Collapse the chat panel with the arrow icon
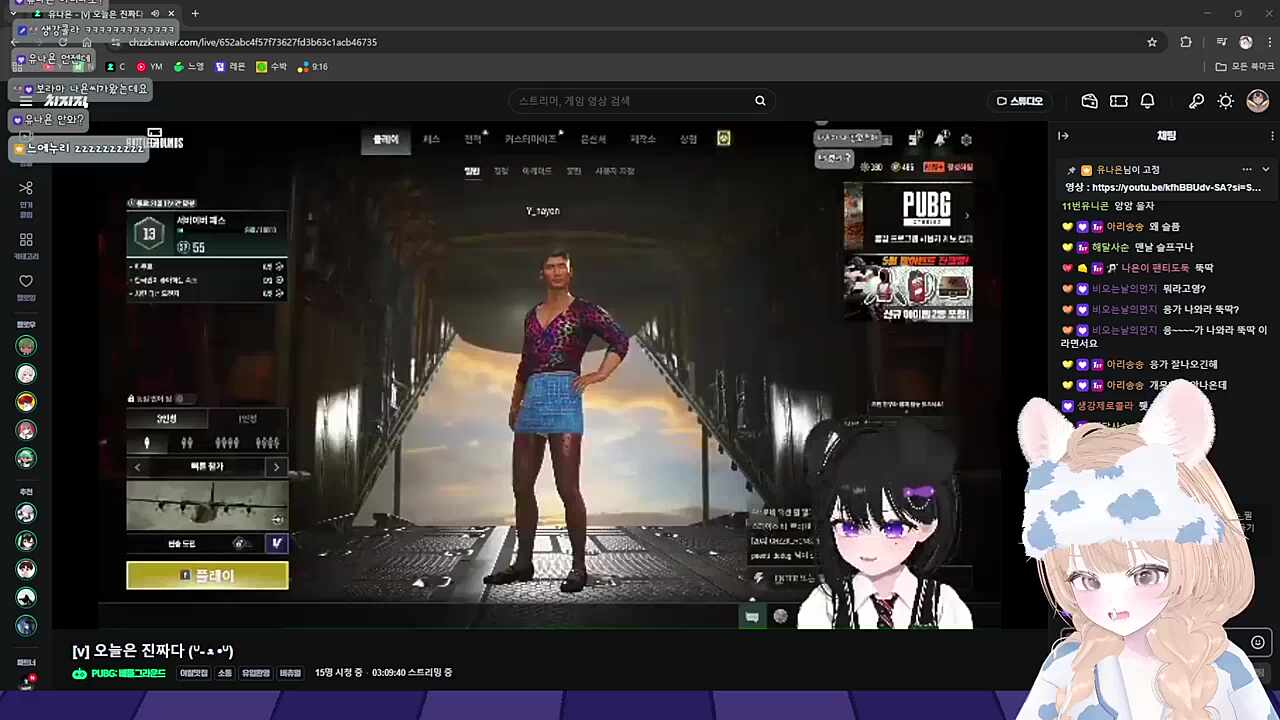The width and height of the screenshot is (1280, 720). (1063, 136)
